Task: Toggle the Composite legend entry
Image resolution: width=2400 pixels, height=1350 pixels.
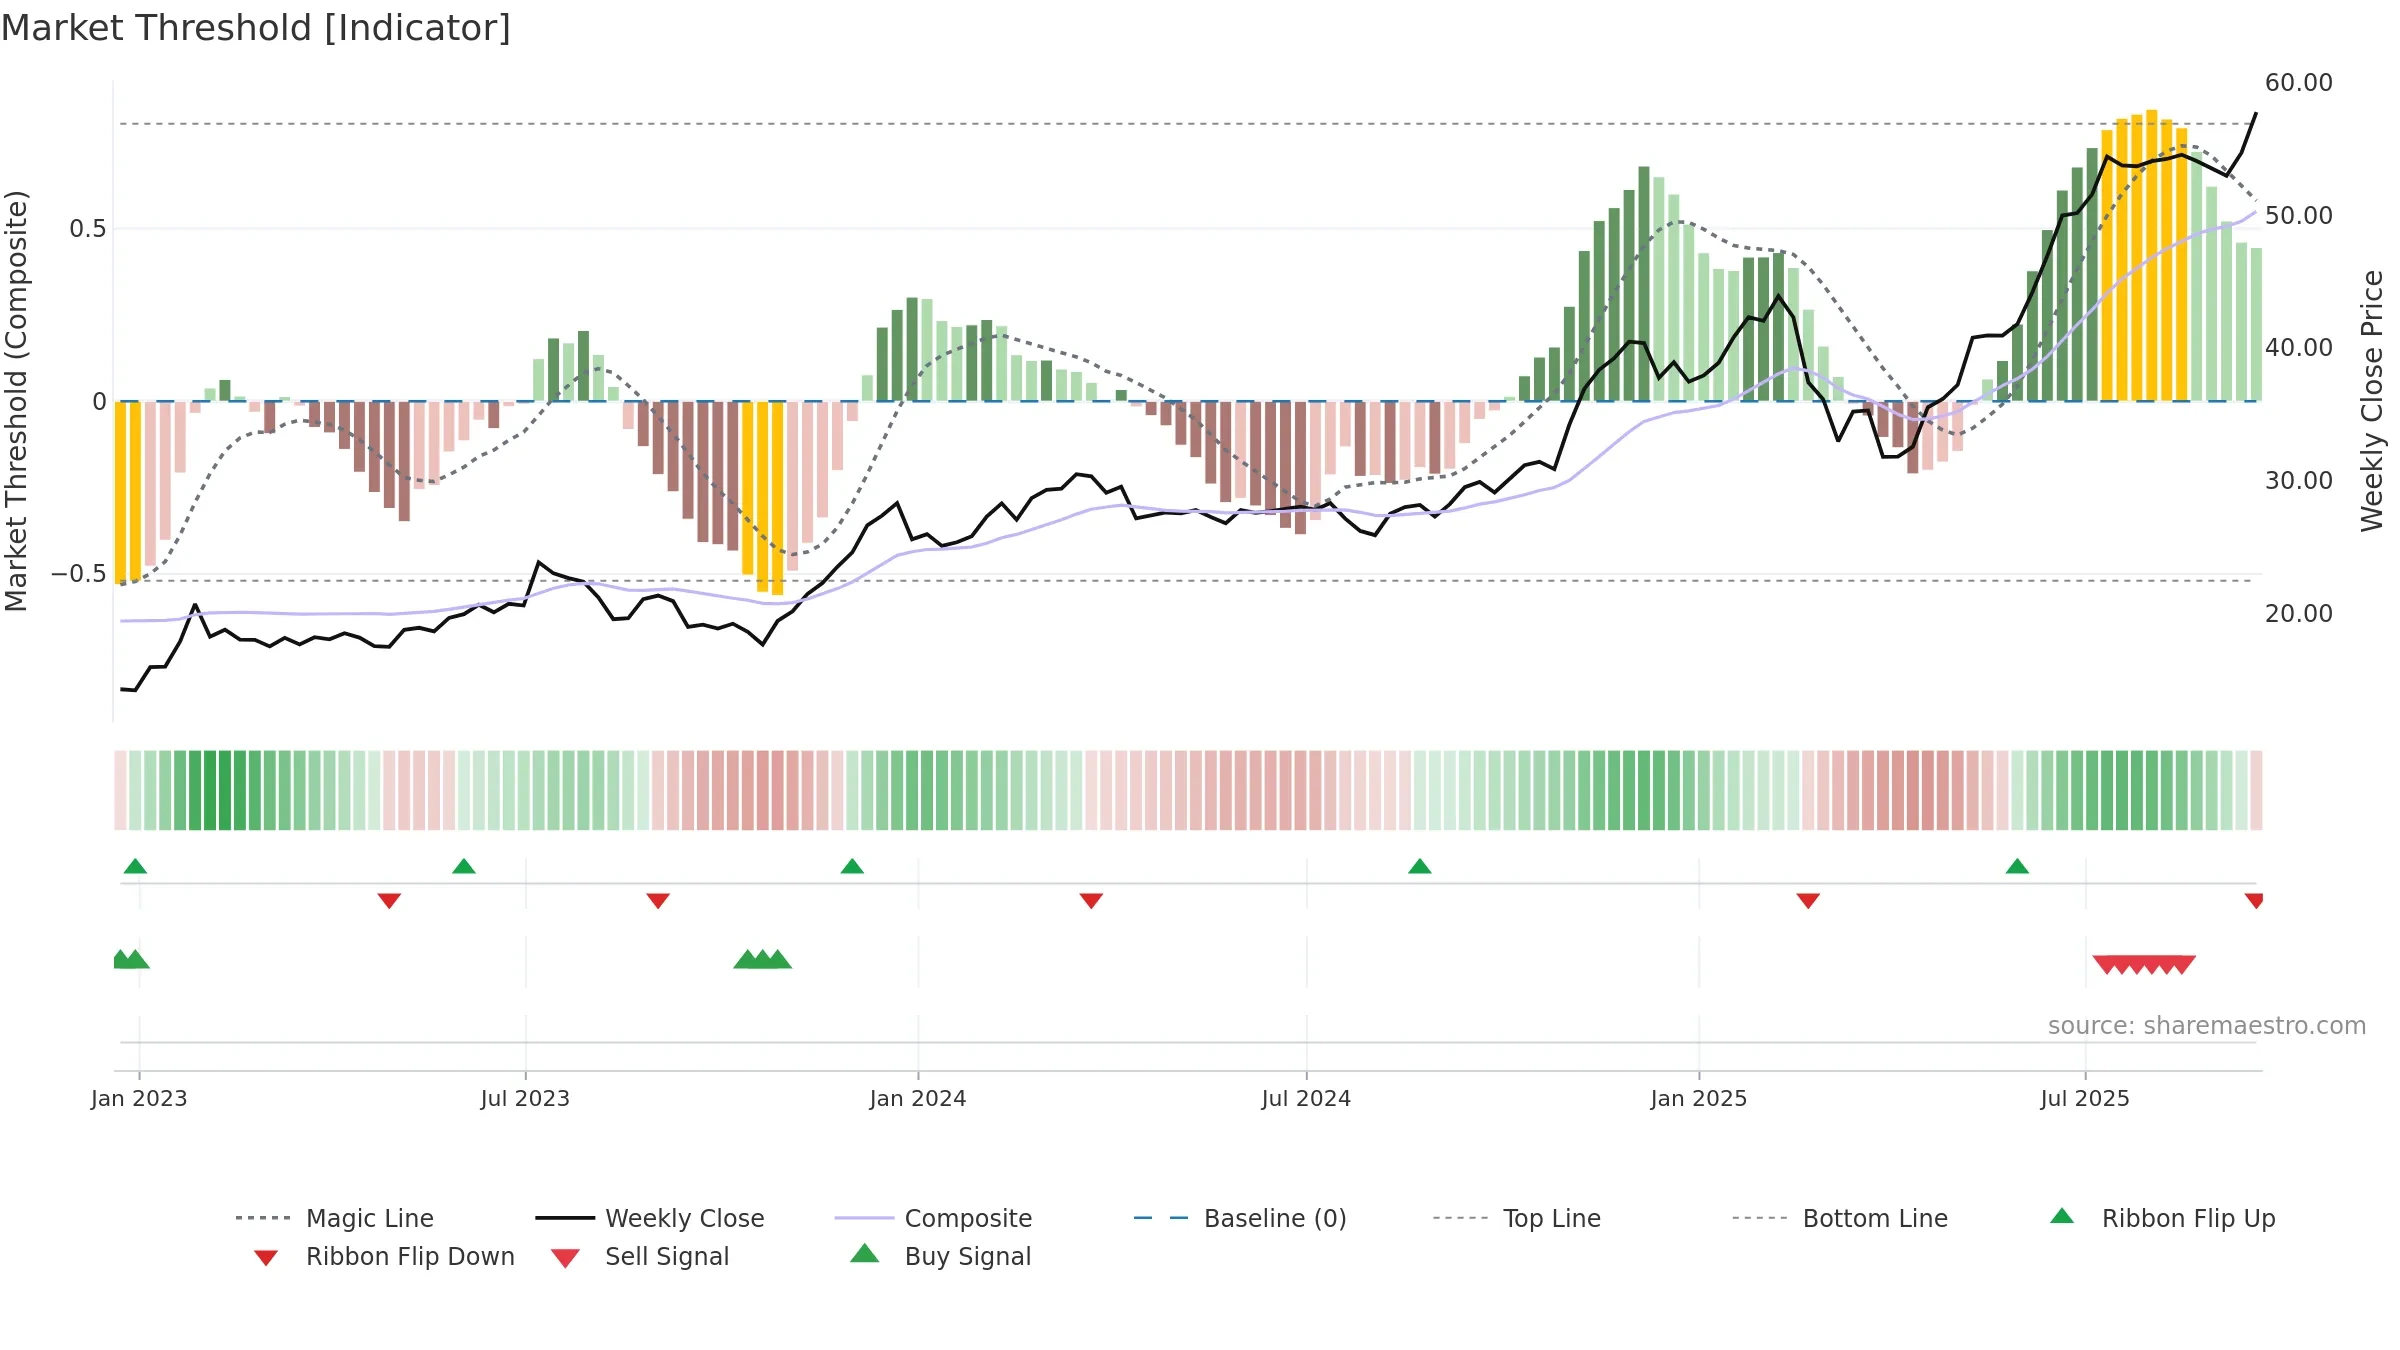Action: click(x=933, y=1218)
